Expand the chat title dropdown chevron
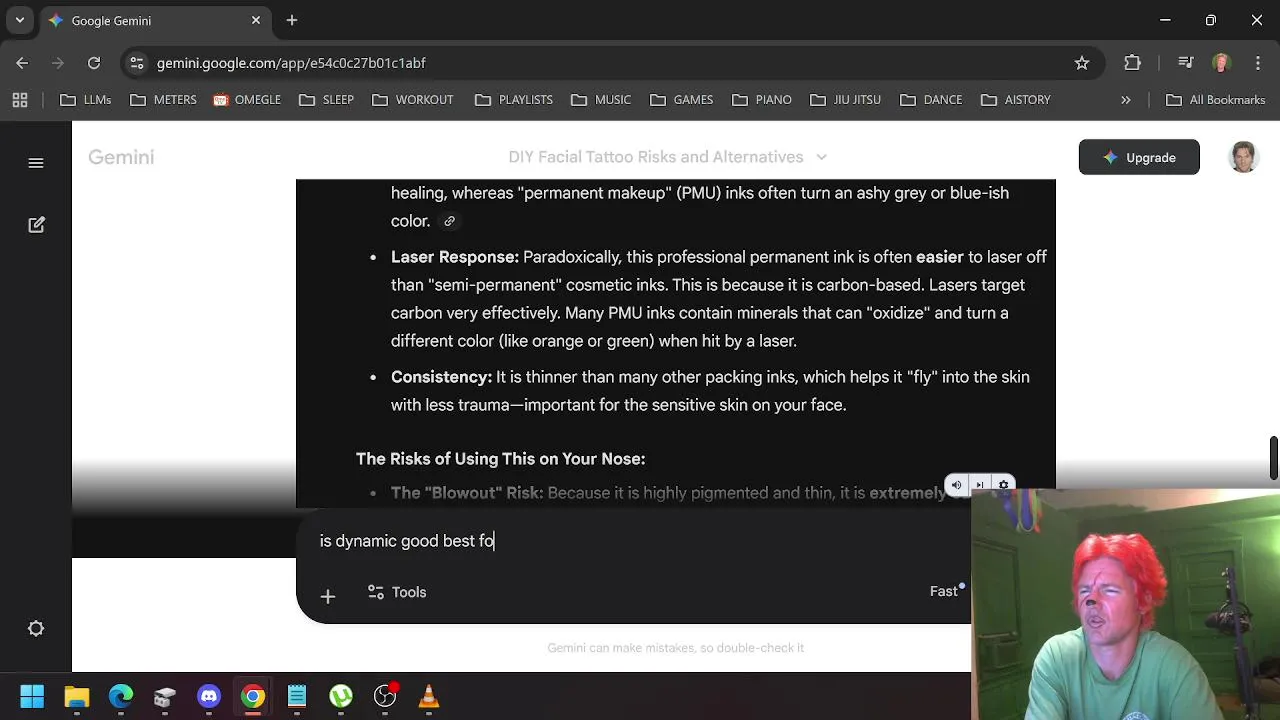This screenshot has width=1280, height=720. [x=821, y=157]
